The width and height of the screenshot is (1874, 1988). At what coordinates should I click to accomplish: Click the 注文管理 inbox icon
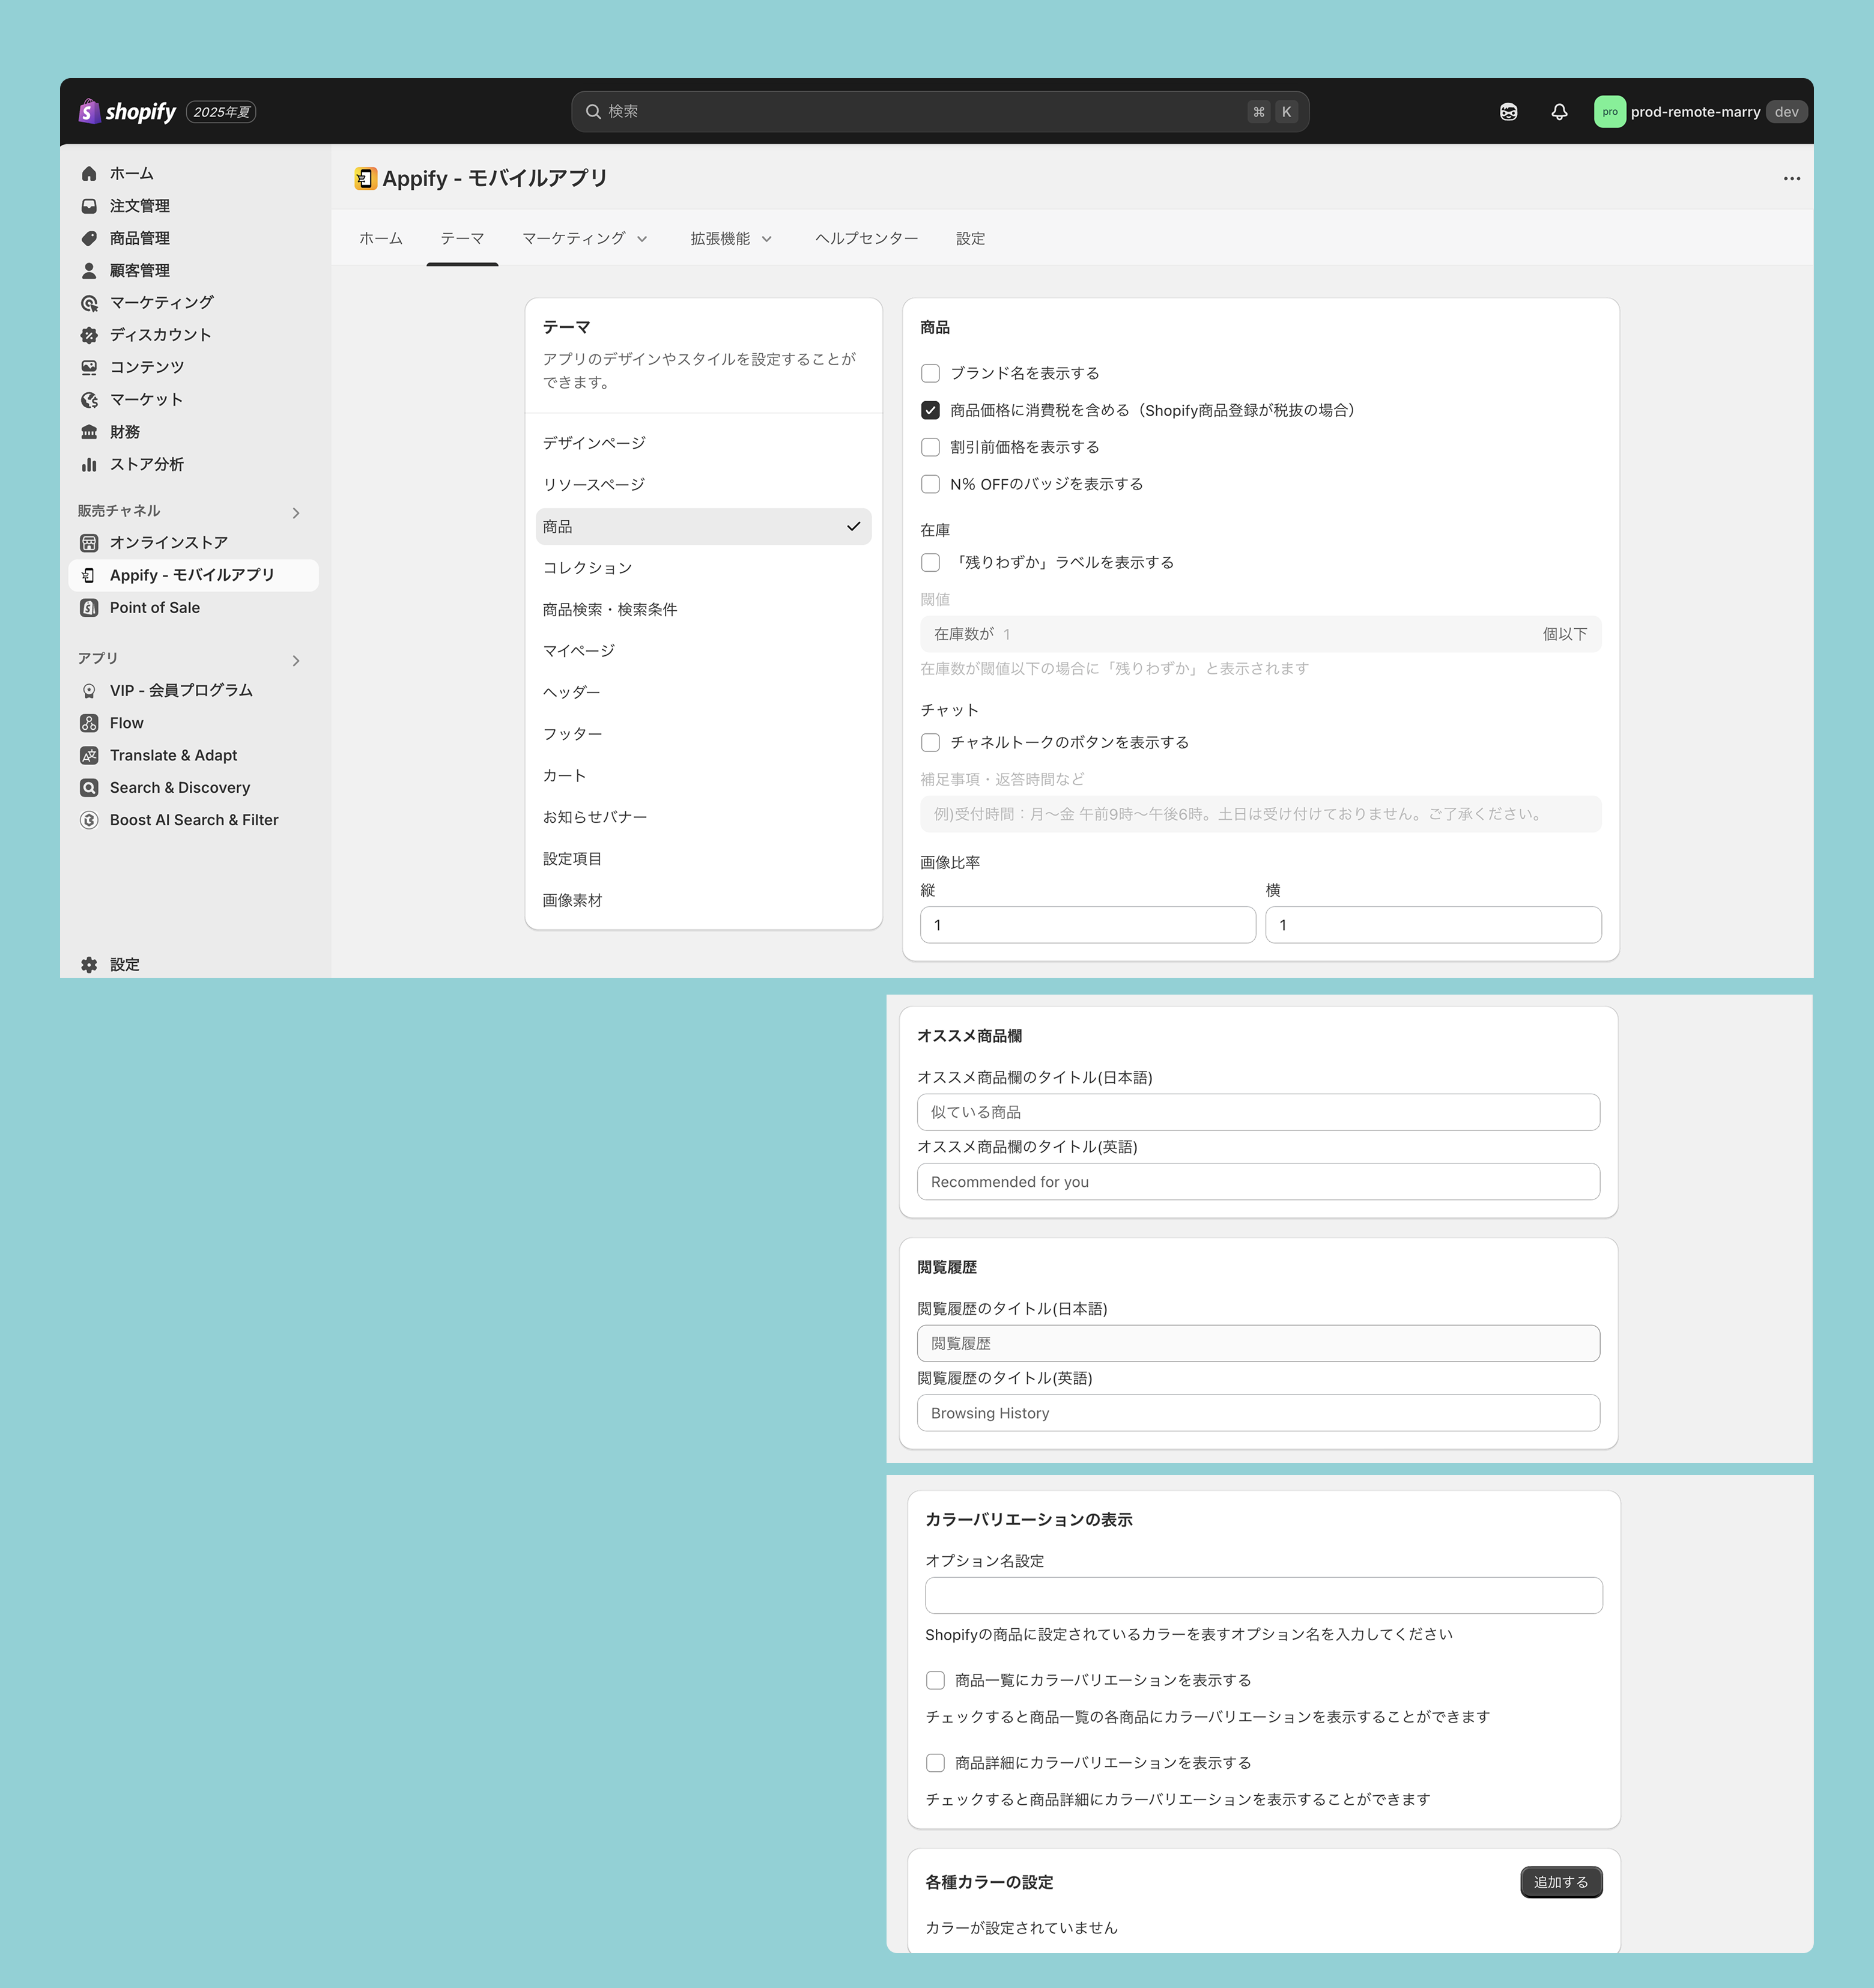pos(89,206)
